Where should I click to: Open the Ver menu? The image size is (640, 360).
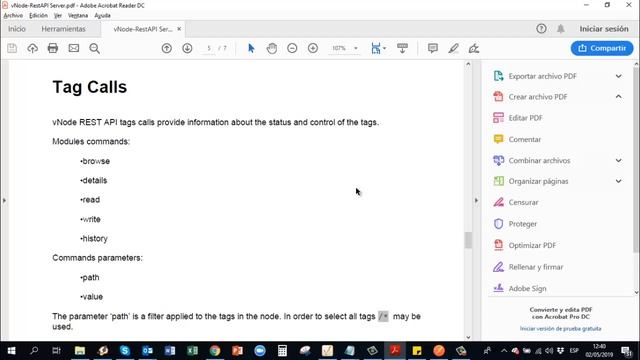[58, 16]
